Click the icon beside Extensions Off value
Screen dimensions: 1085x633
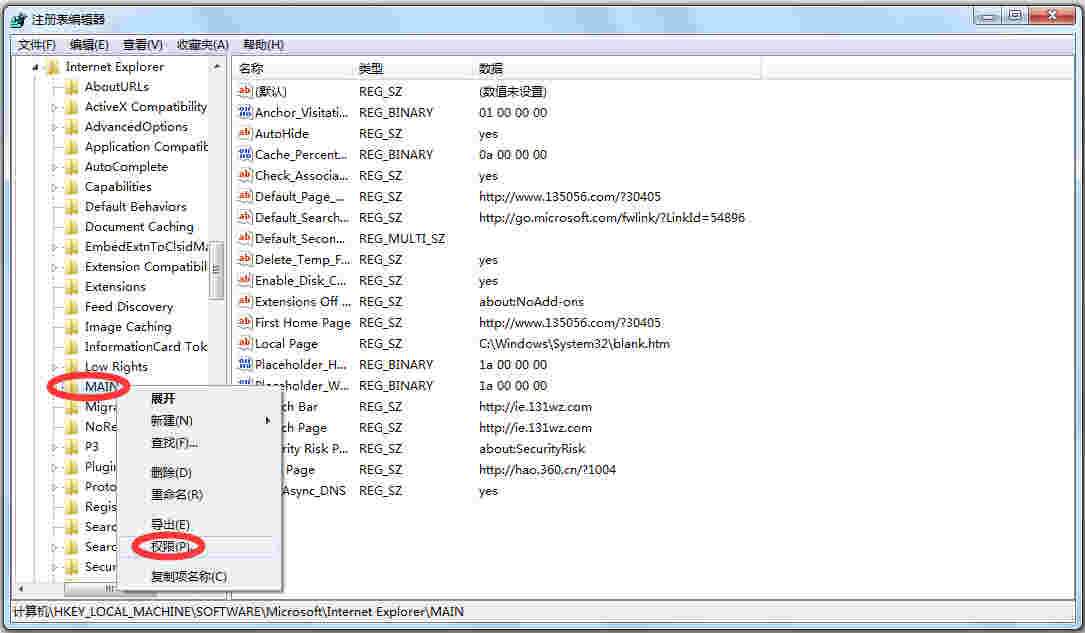click(244, 301)
